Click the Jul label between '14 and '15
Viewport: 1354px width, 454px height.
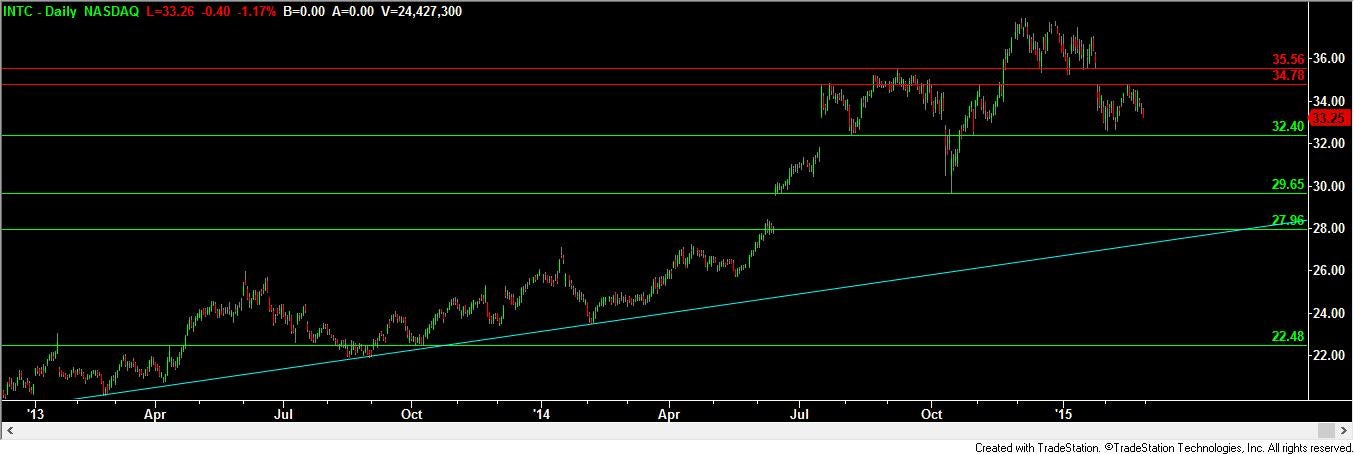[799, 412]
